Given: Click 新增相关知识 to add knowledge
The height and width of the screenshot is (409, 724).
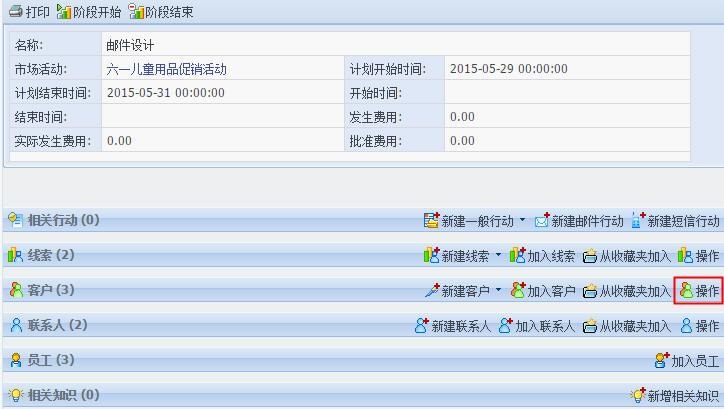Looking at the screenshot, I should [675, 396].
